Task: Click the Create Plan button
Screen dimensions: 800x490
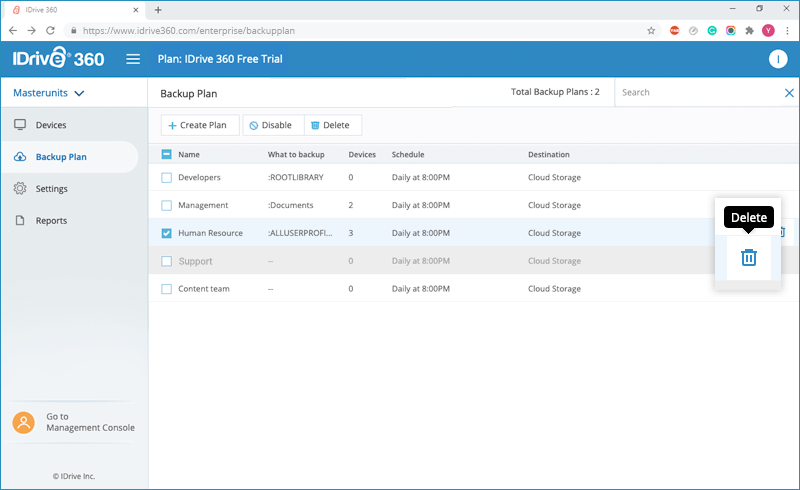Action: pos(200,125)
